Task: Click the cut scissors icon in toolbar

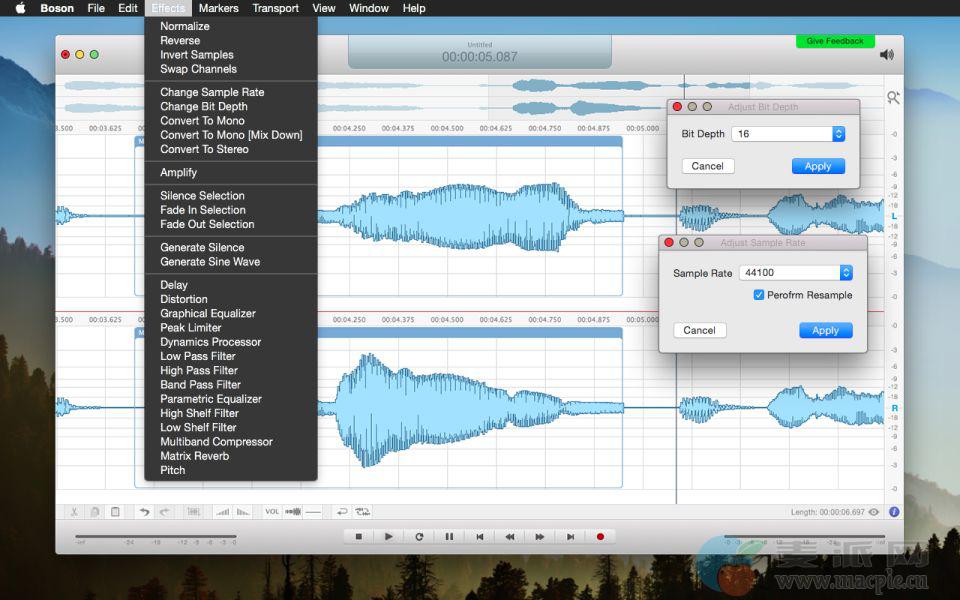Action: click(x=73, y=512)
